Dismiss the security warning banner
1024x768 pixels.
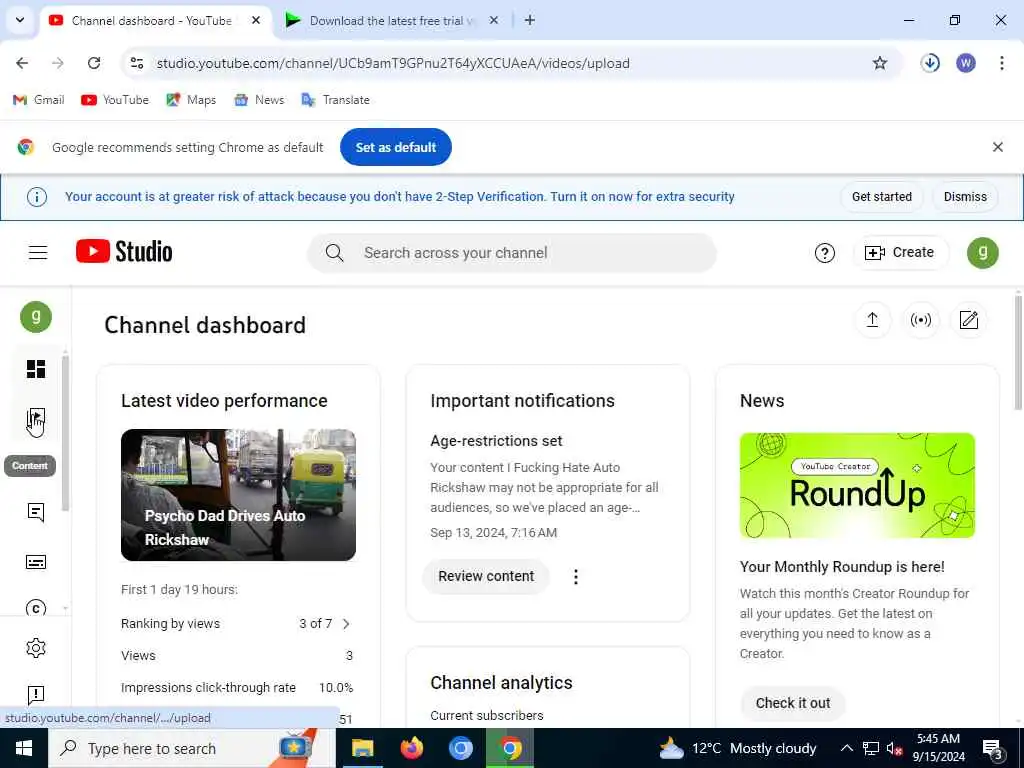coord(965,197)
